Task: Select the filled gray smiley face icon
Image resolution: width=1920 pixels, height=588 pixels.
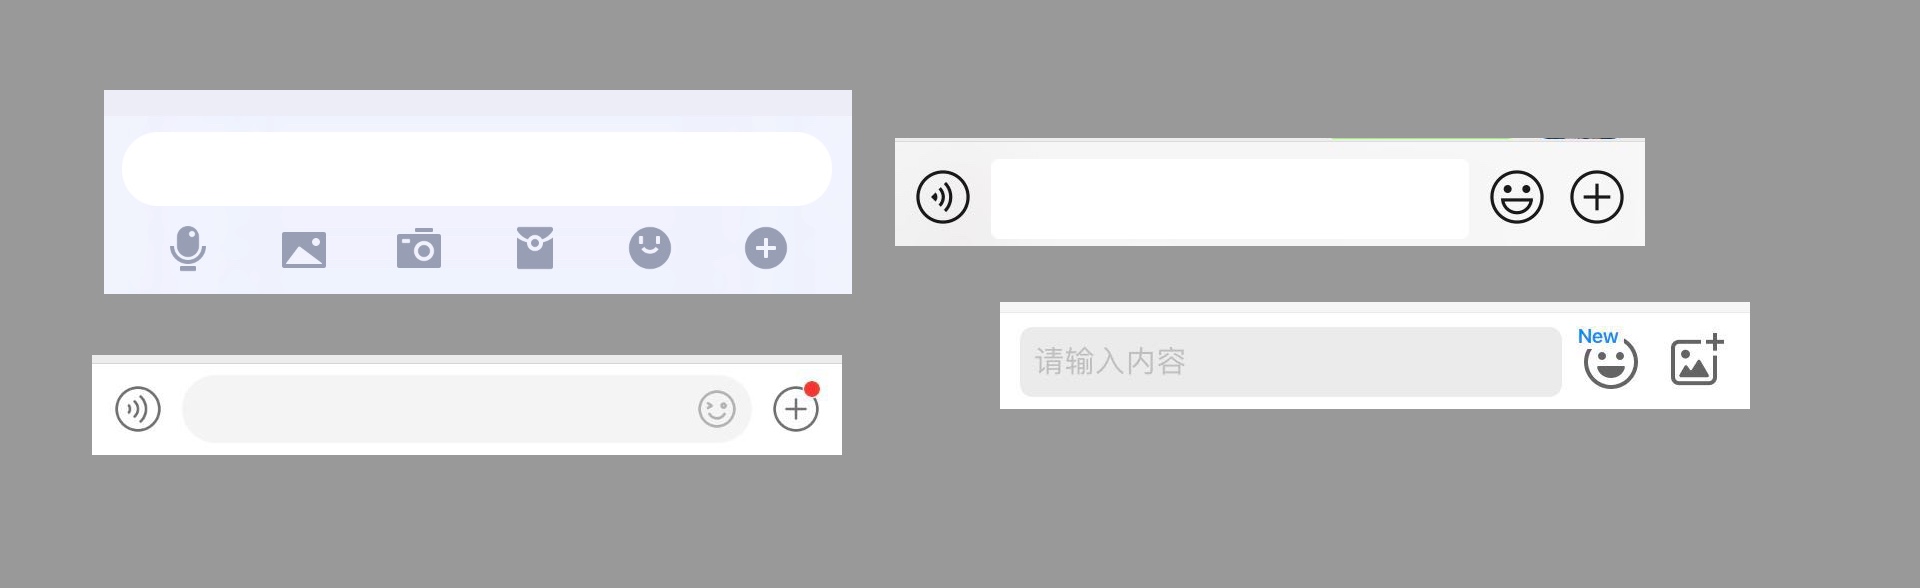Action: [x=650, y=248]
